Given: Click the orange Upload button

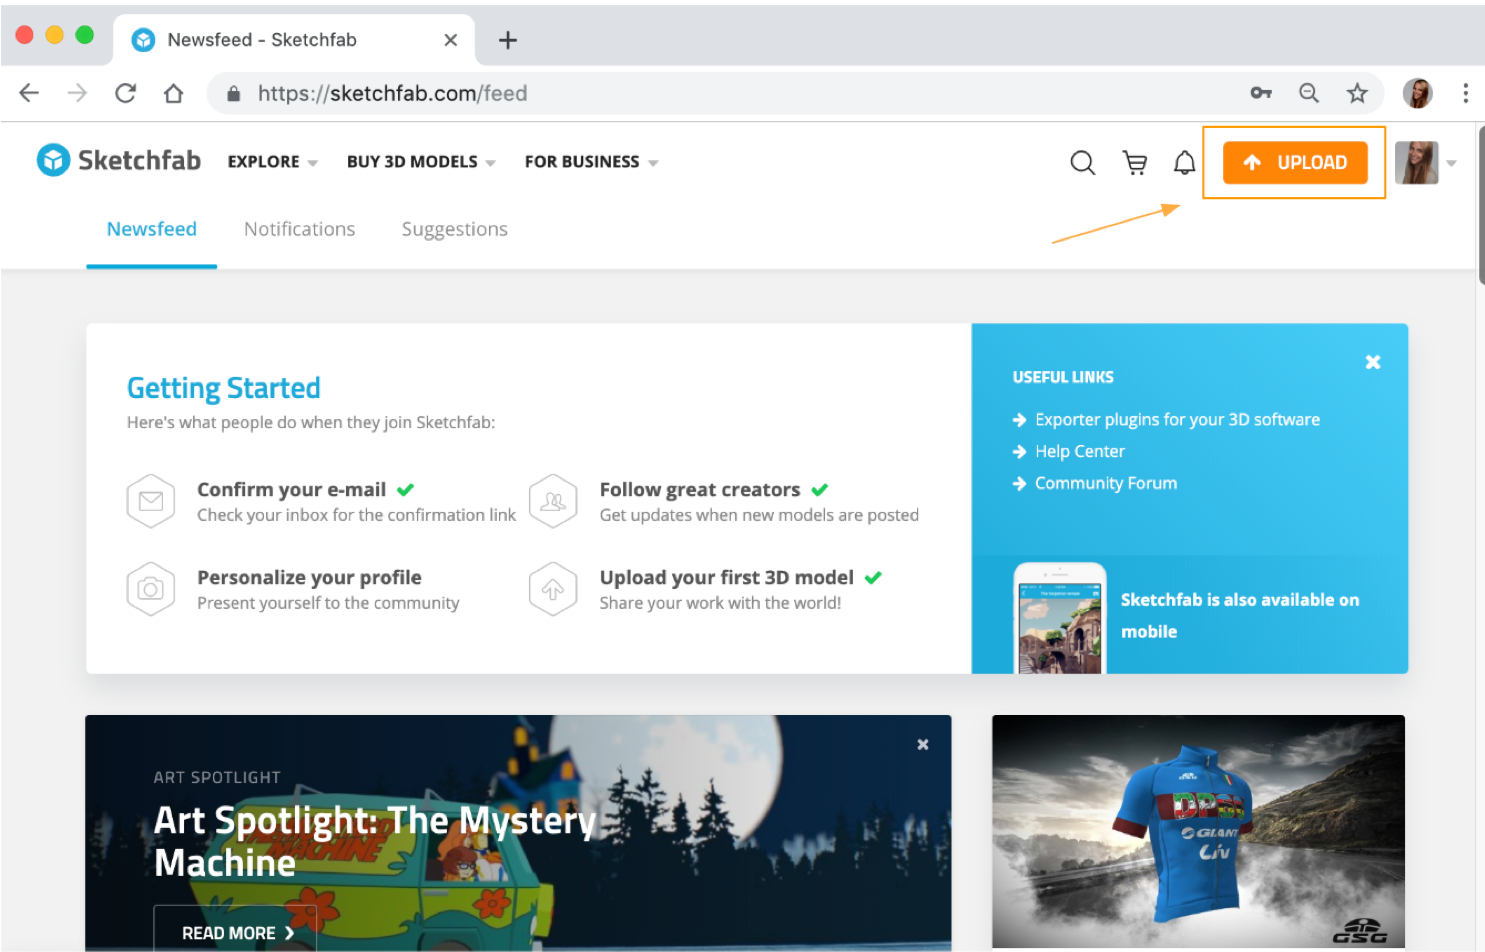Looking at the screenshot, I should coord(1295,162).
